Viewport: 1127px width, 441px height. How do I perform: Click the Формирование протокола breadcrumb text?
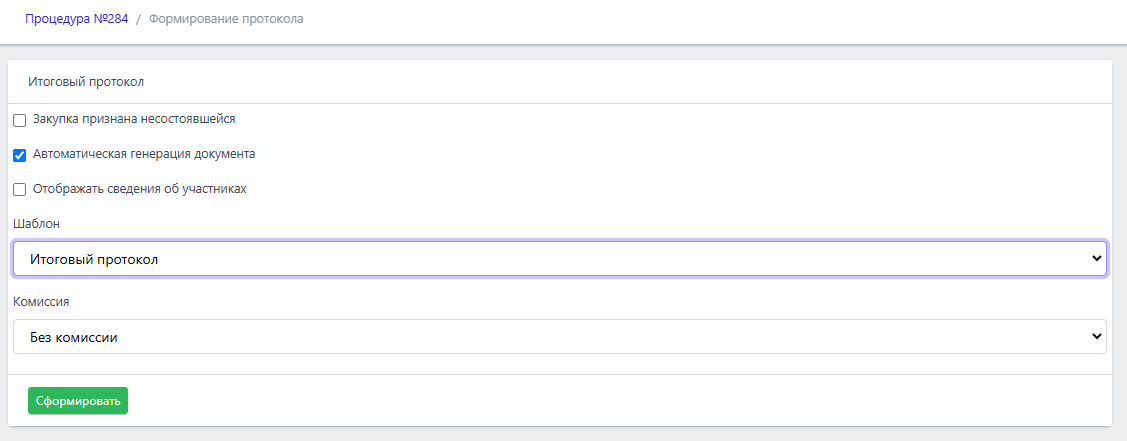pyautogui.click(x=226, y=18)
